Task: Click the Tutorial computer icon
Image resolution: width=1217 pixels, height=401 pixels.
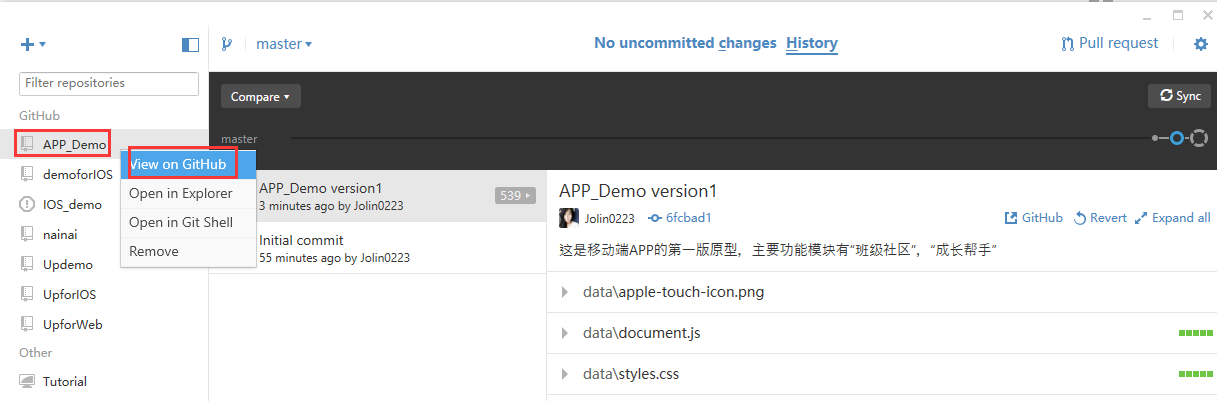Action: pos(27,381)
